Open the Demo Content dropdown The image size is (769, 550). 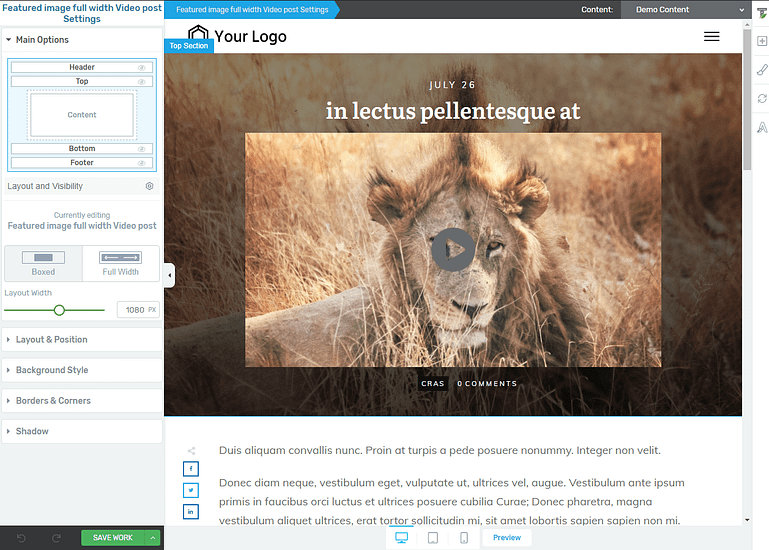[685, 9]
